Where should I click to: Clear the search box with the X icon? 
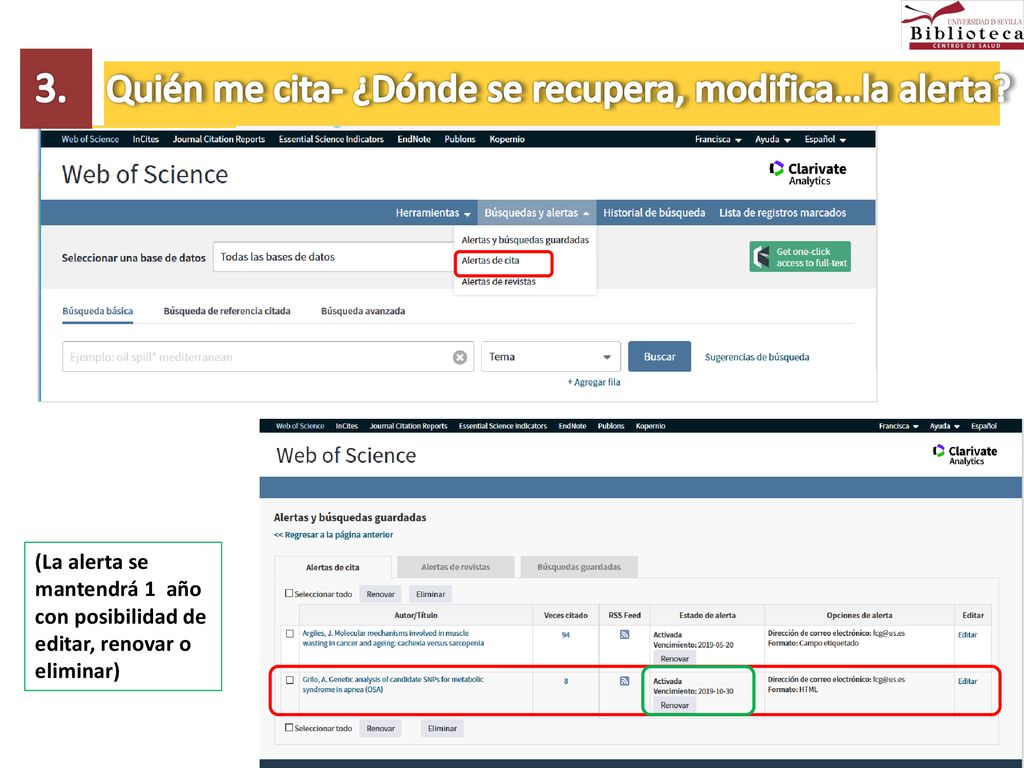pos(460,357)
